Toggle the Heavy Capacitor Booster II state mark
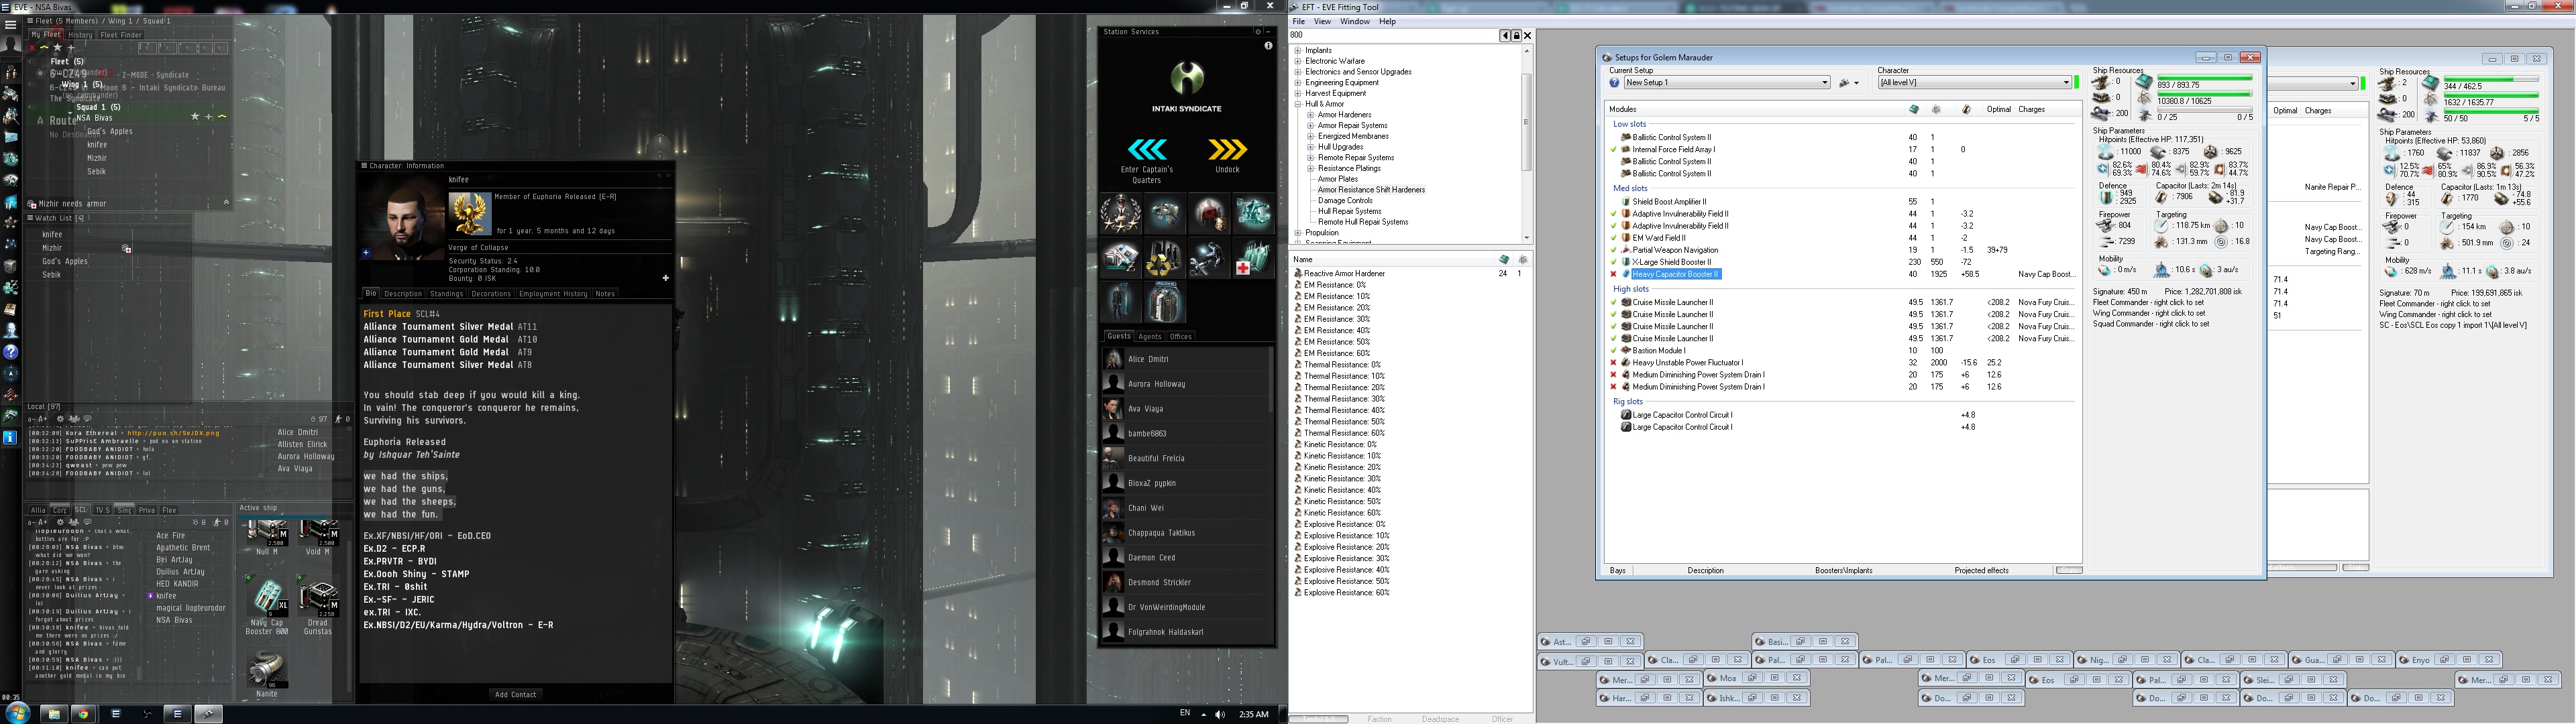Viewport: 2576px width, 724px height. tap(1613, 274)
